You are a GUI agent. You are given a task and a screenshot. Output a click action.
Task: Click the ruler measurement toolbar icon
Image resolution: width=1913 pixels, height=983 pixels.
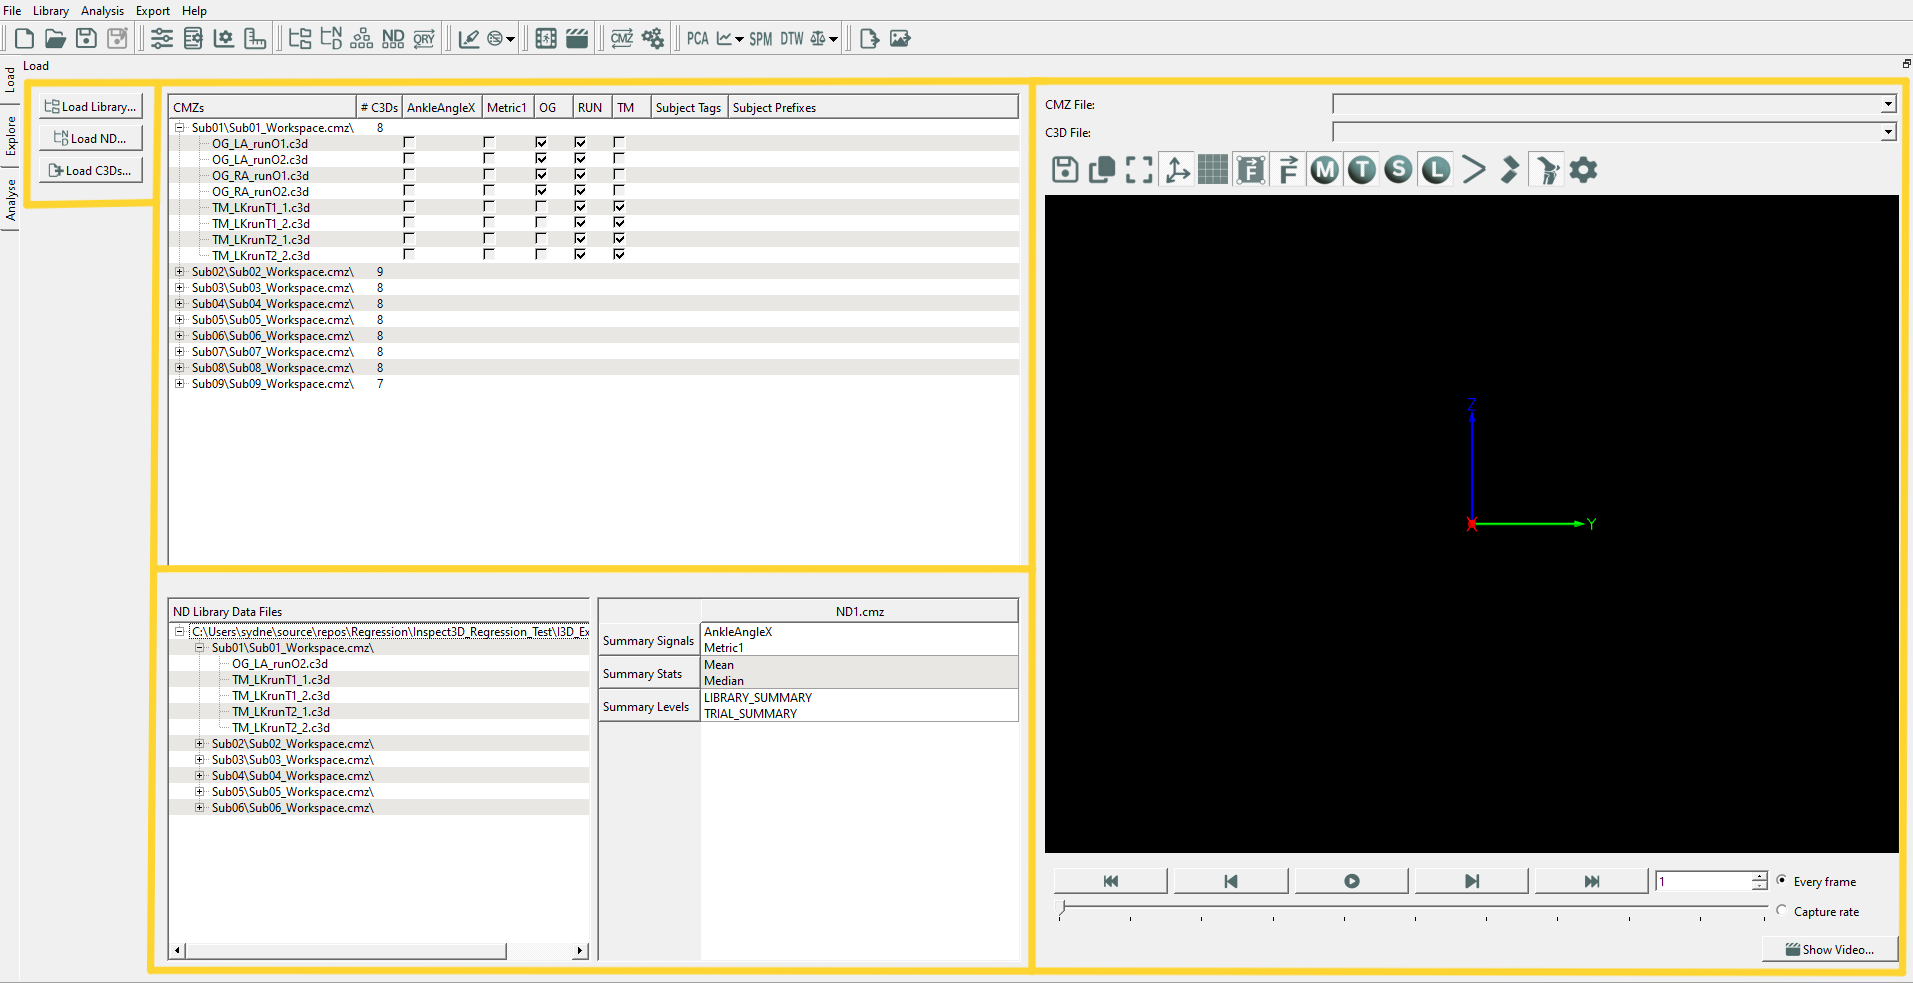click(x=255, y=38)
